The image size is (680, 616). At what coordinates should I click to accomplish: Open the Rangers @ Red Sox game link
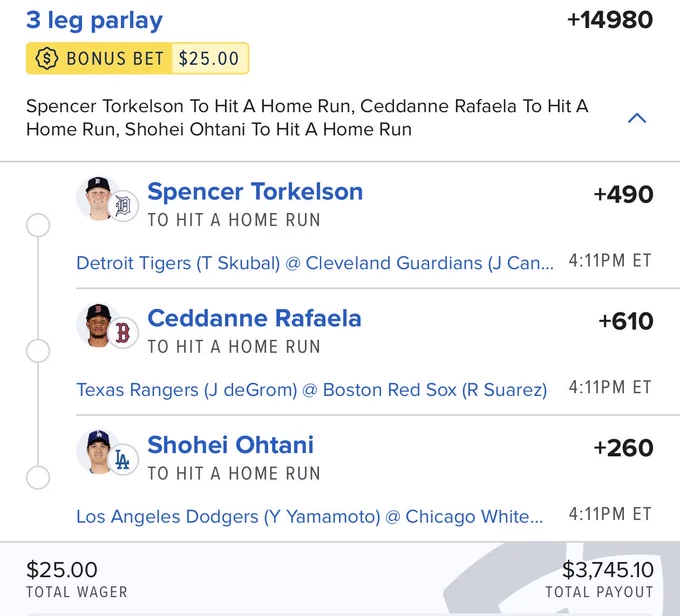(312, 390)
